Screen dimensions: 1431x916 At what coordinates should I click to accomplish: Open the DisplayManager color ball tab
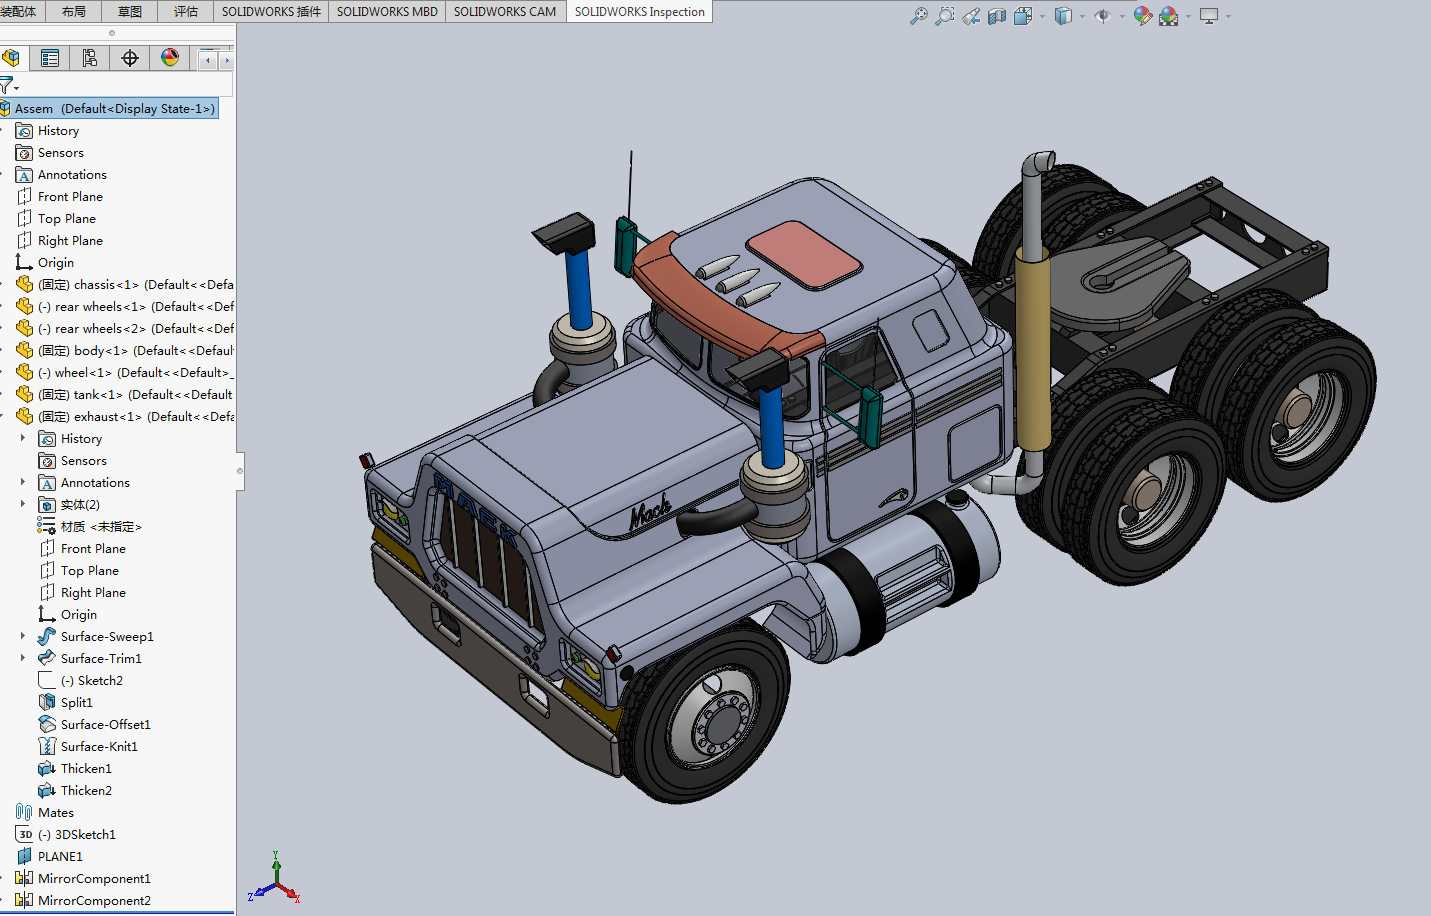coord(170,58)
